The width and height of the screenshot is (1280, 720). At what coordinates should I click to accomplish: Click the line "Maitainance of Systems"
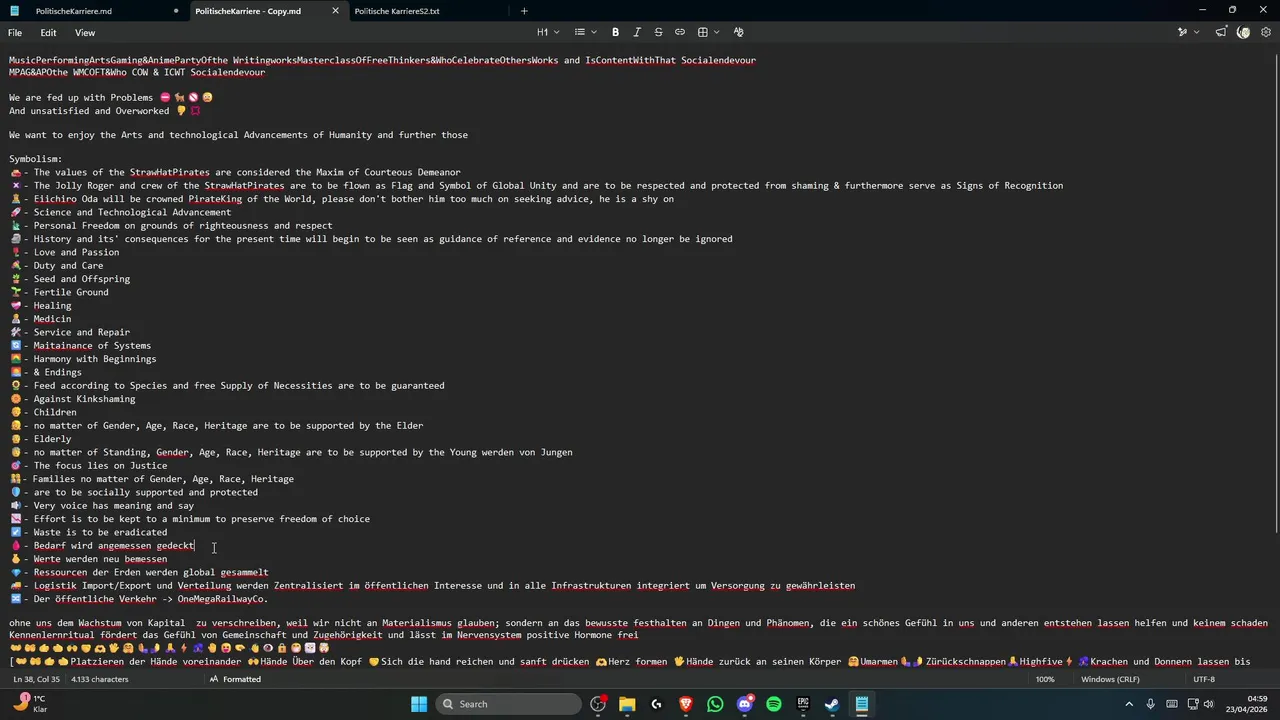pyautogui.click(x=92, y=346)
